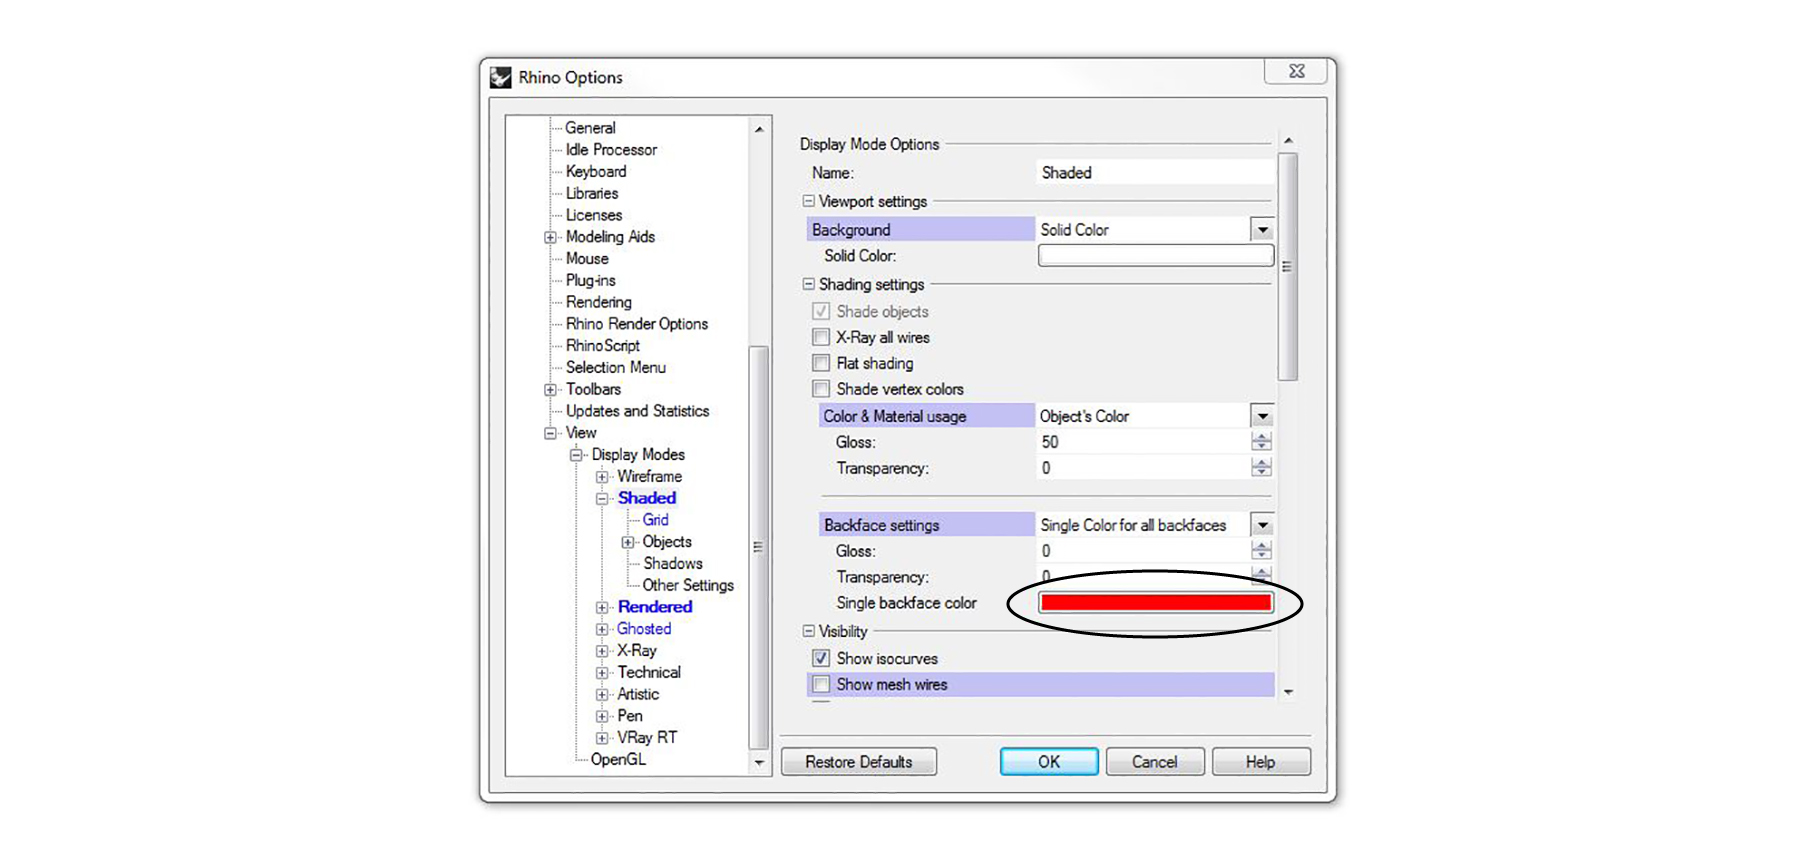Expand the Ghosted display mode node

pos(602,629)
